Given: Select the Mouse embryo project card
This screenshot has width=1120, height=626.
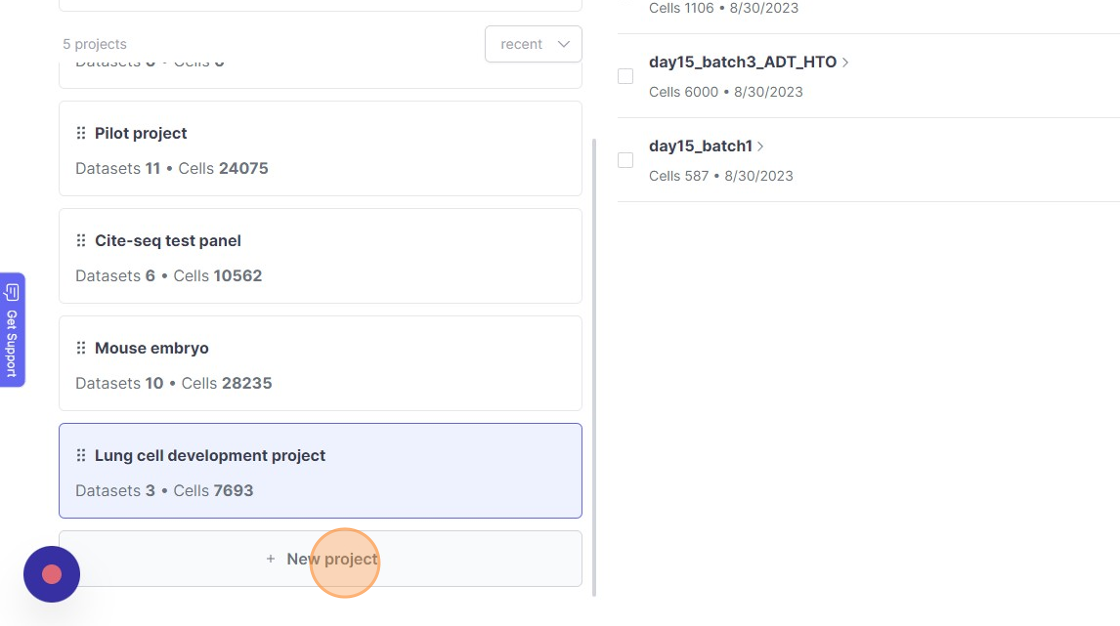Looking at the screenshot, I should point(320,364).
